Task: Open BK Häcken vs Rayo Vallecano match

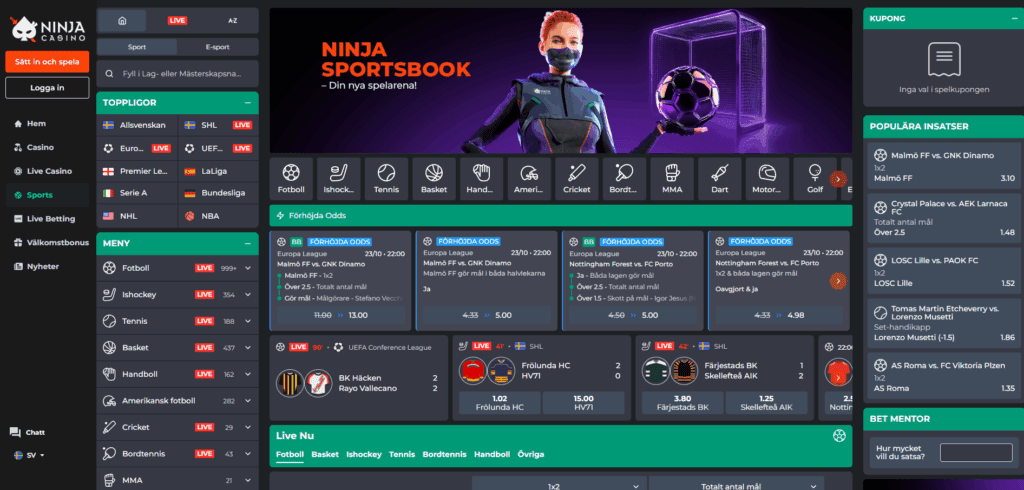Action: 359,378
